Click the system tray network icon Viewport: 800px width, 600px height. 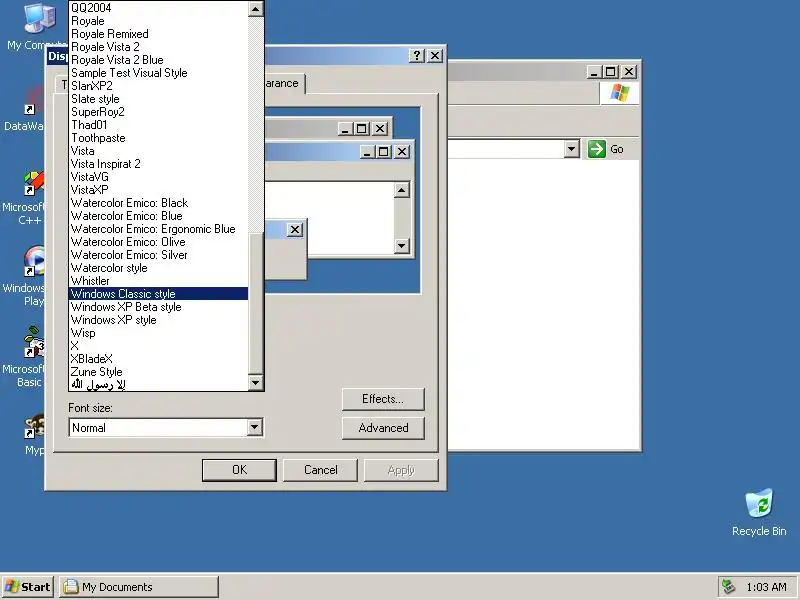[x=728, y=587]
